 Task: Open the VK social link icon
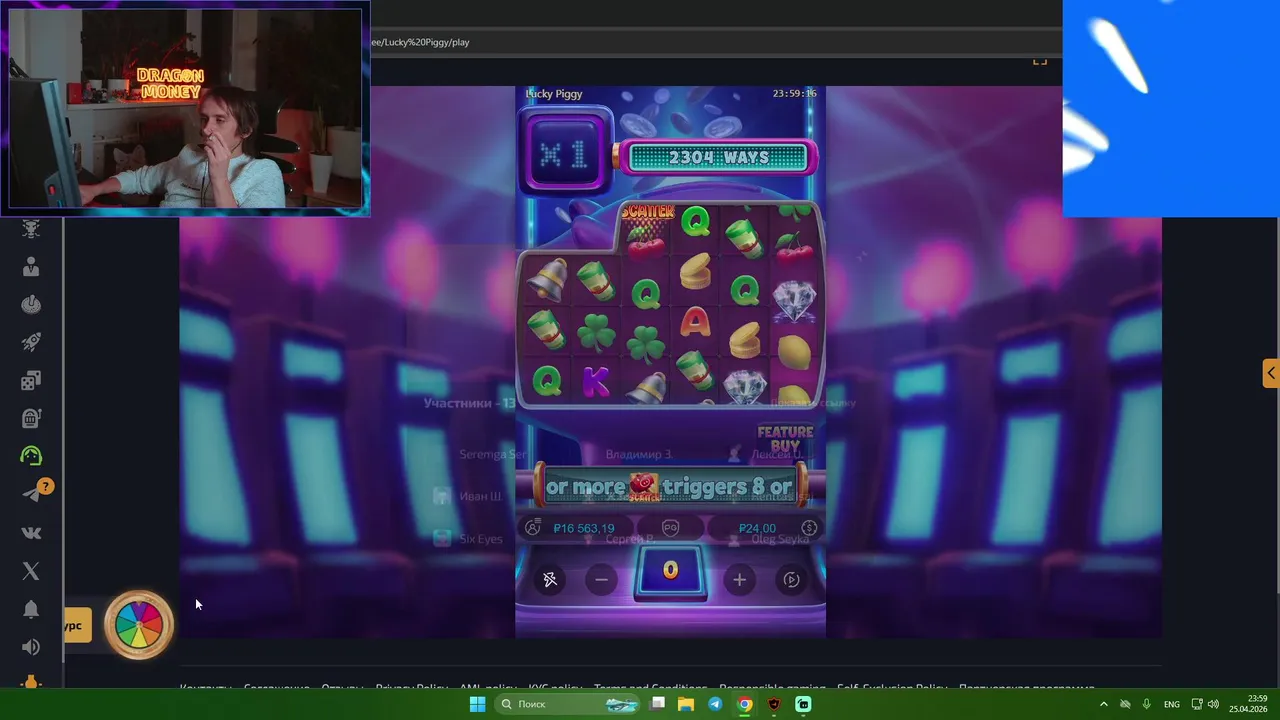[31, 533]
